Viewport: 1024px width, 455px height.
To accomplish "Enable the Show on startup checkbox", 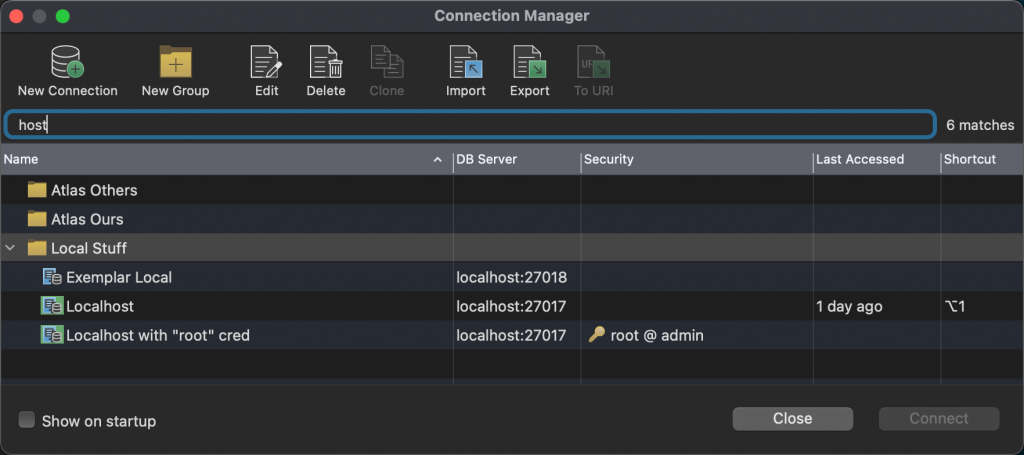I will tap(27, 420).
